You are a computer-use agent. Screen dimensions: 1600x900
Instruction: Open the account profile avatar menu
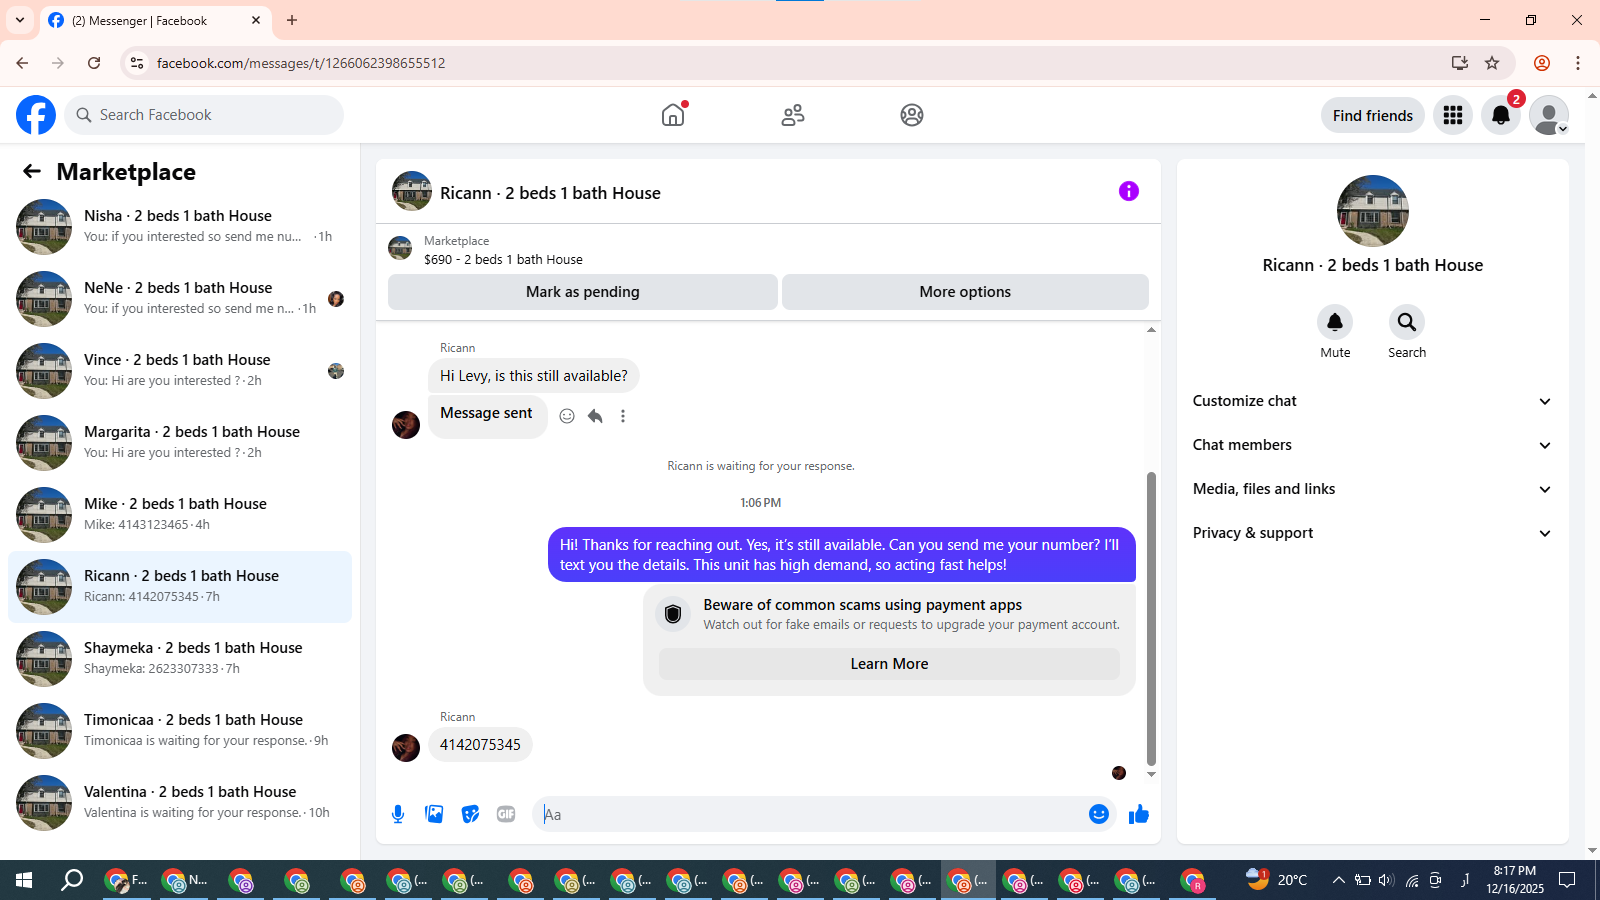point(1549,115)
